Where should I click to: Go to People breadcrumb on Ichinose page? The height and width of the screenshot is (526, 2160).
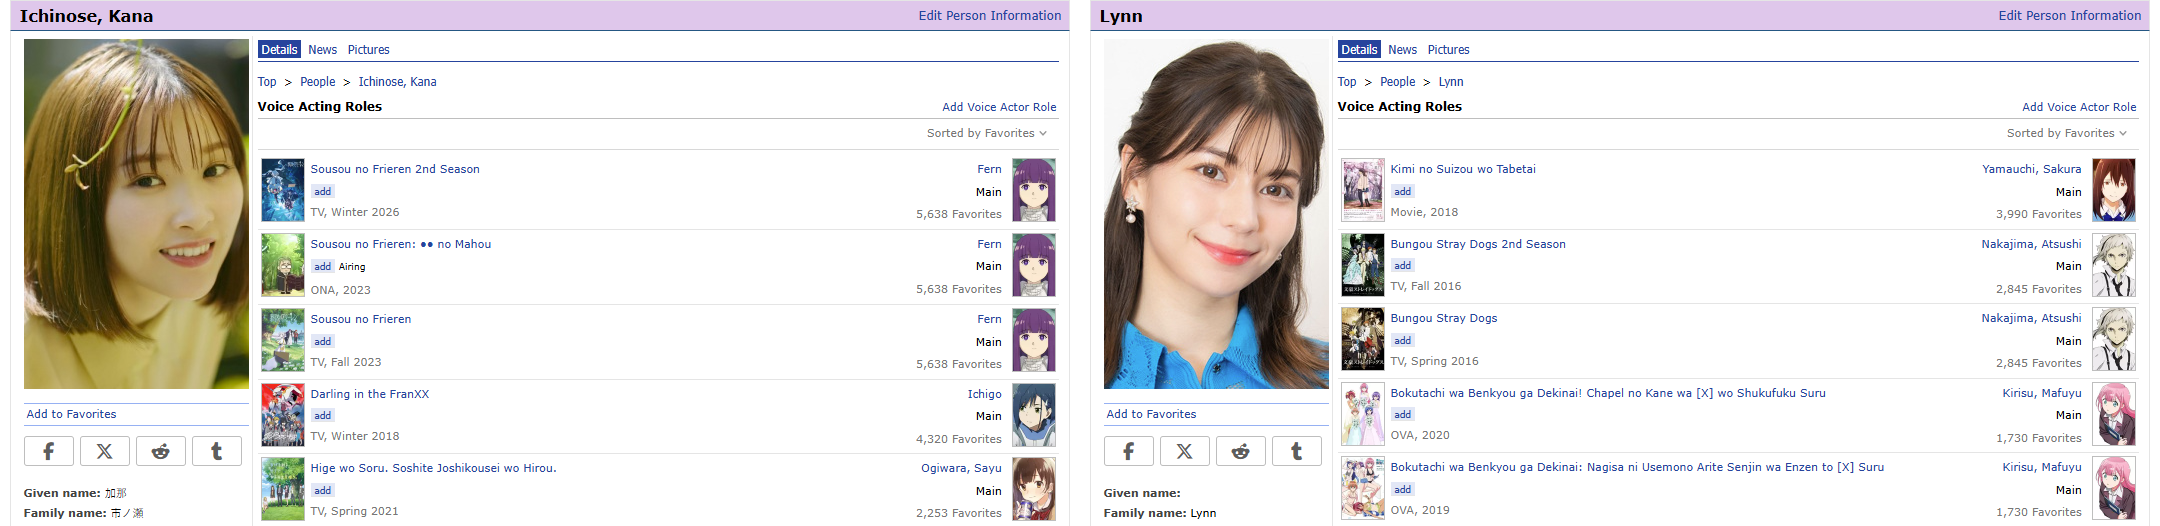(x=318, y=82)
